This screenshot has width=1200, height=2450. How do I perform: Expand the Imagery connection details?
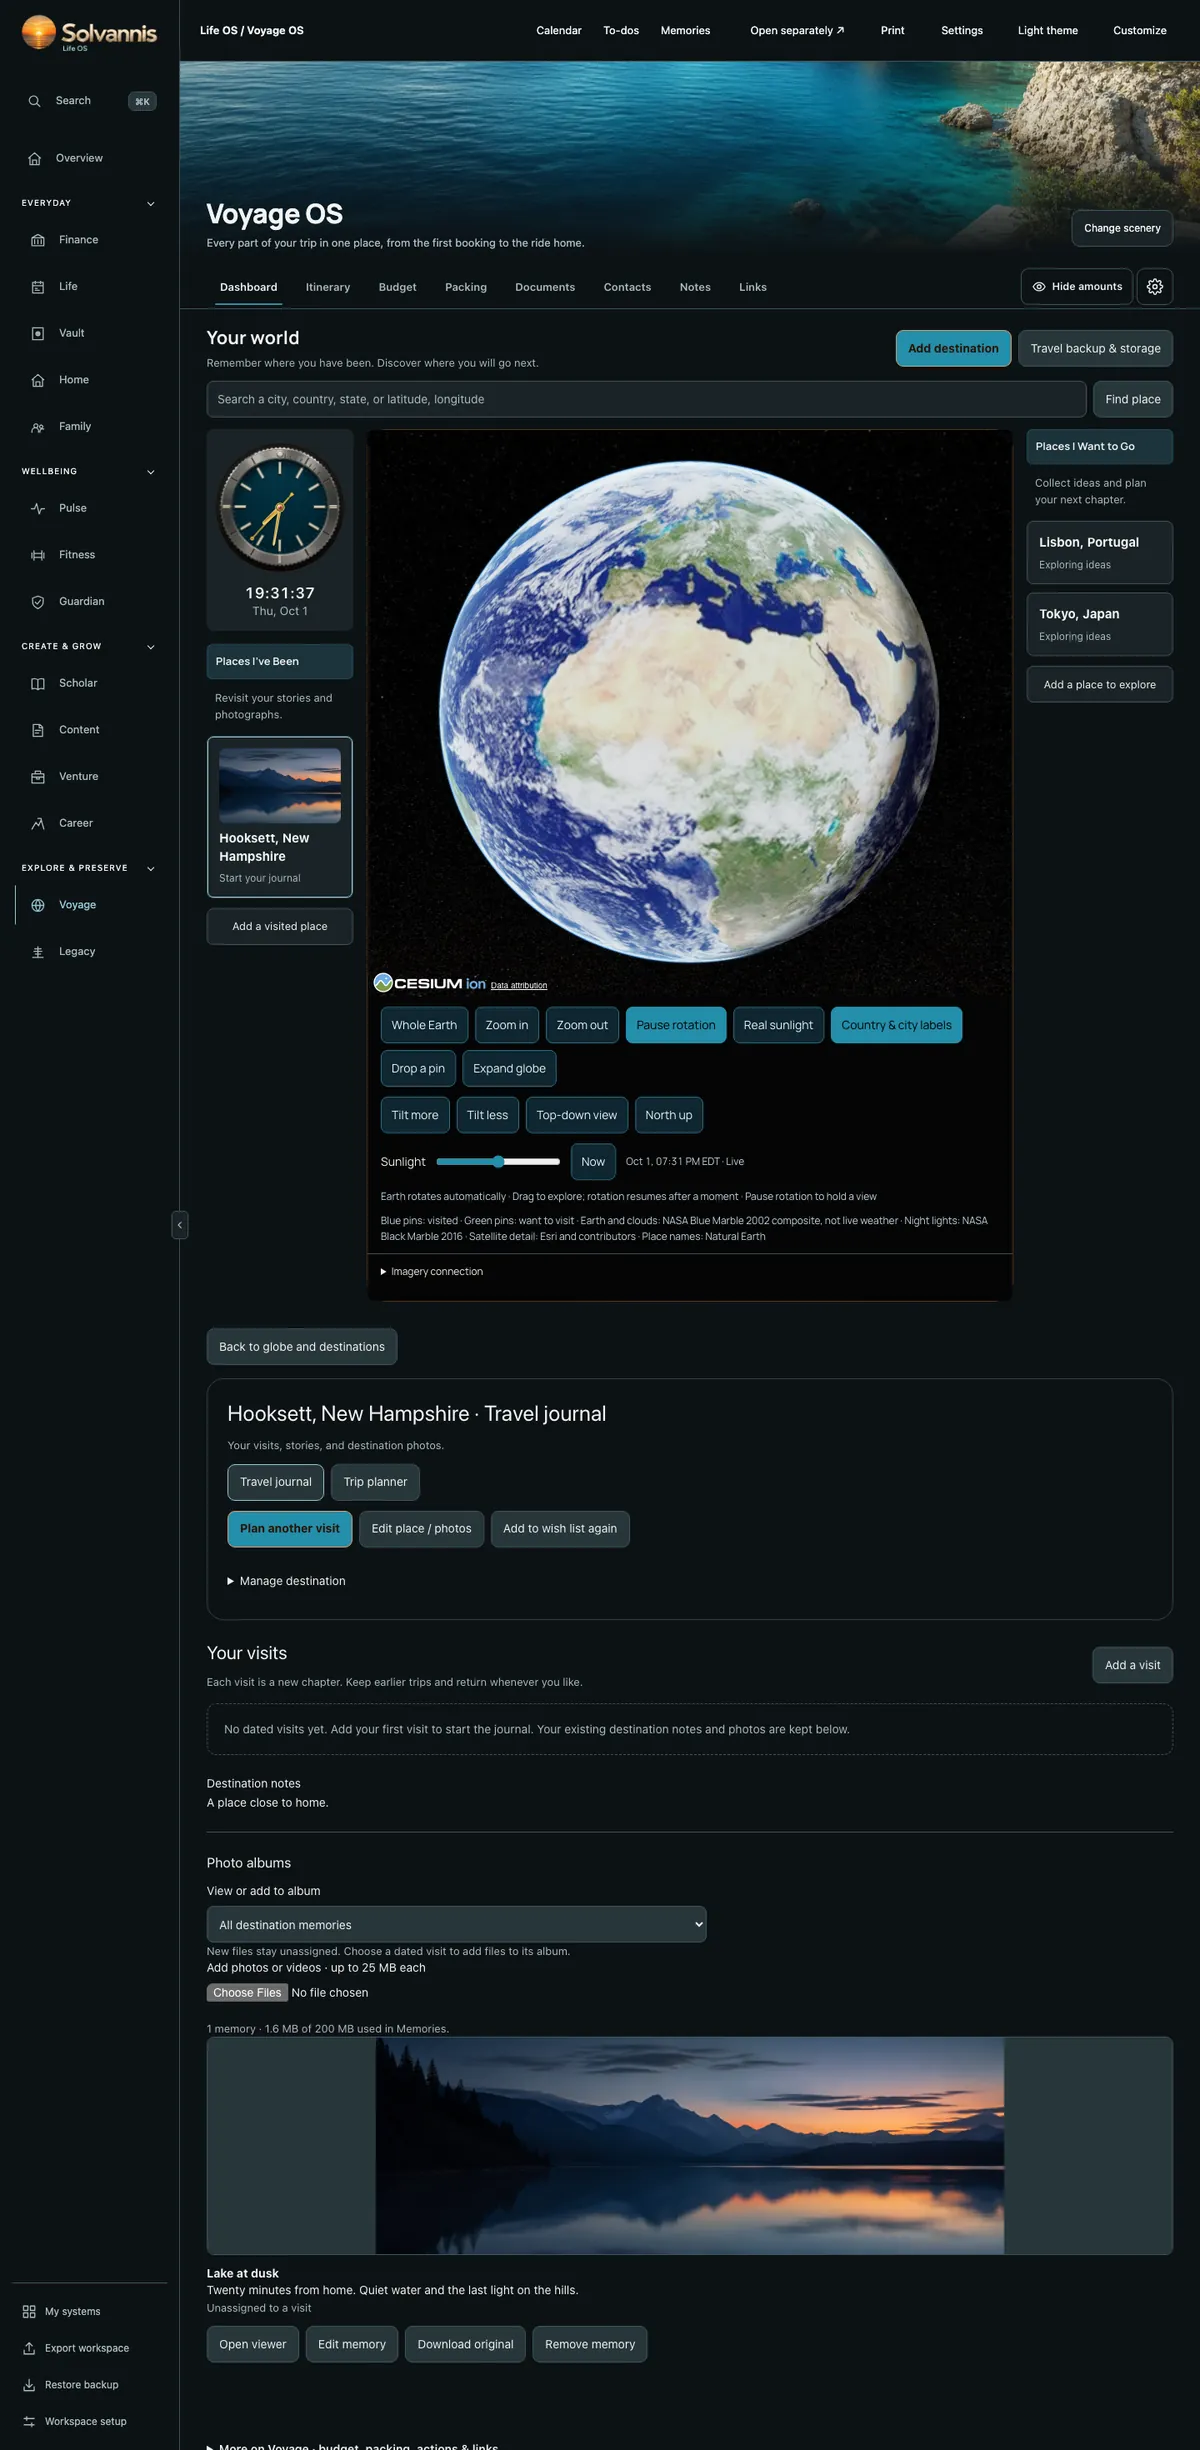click(432, 1272)
